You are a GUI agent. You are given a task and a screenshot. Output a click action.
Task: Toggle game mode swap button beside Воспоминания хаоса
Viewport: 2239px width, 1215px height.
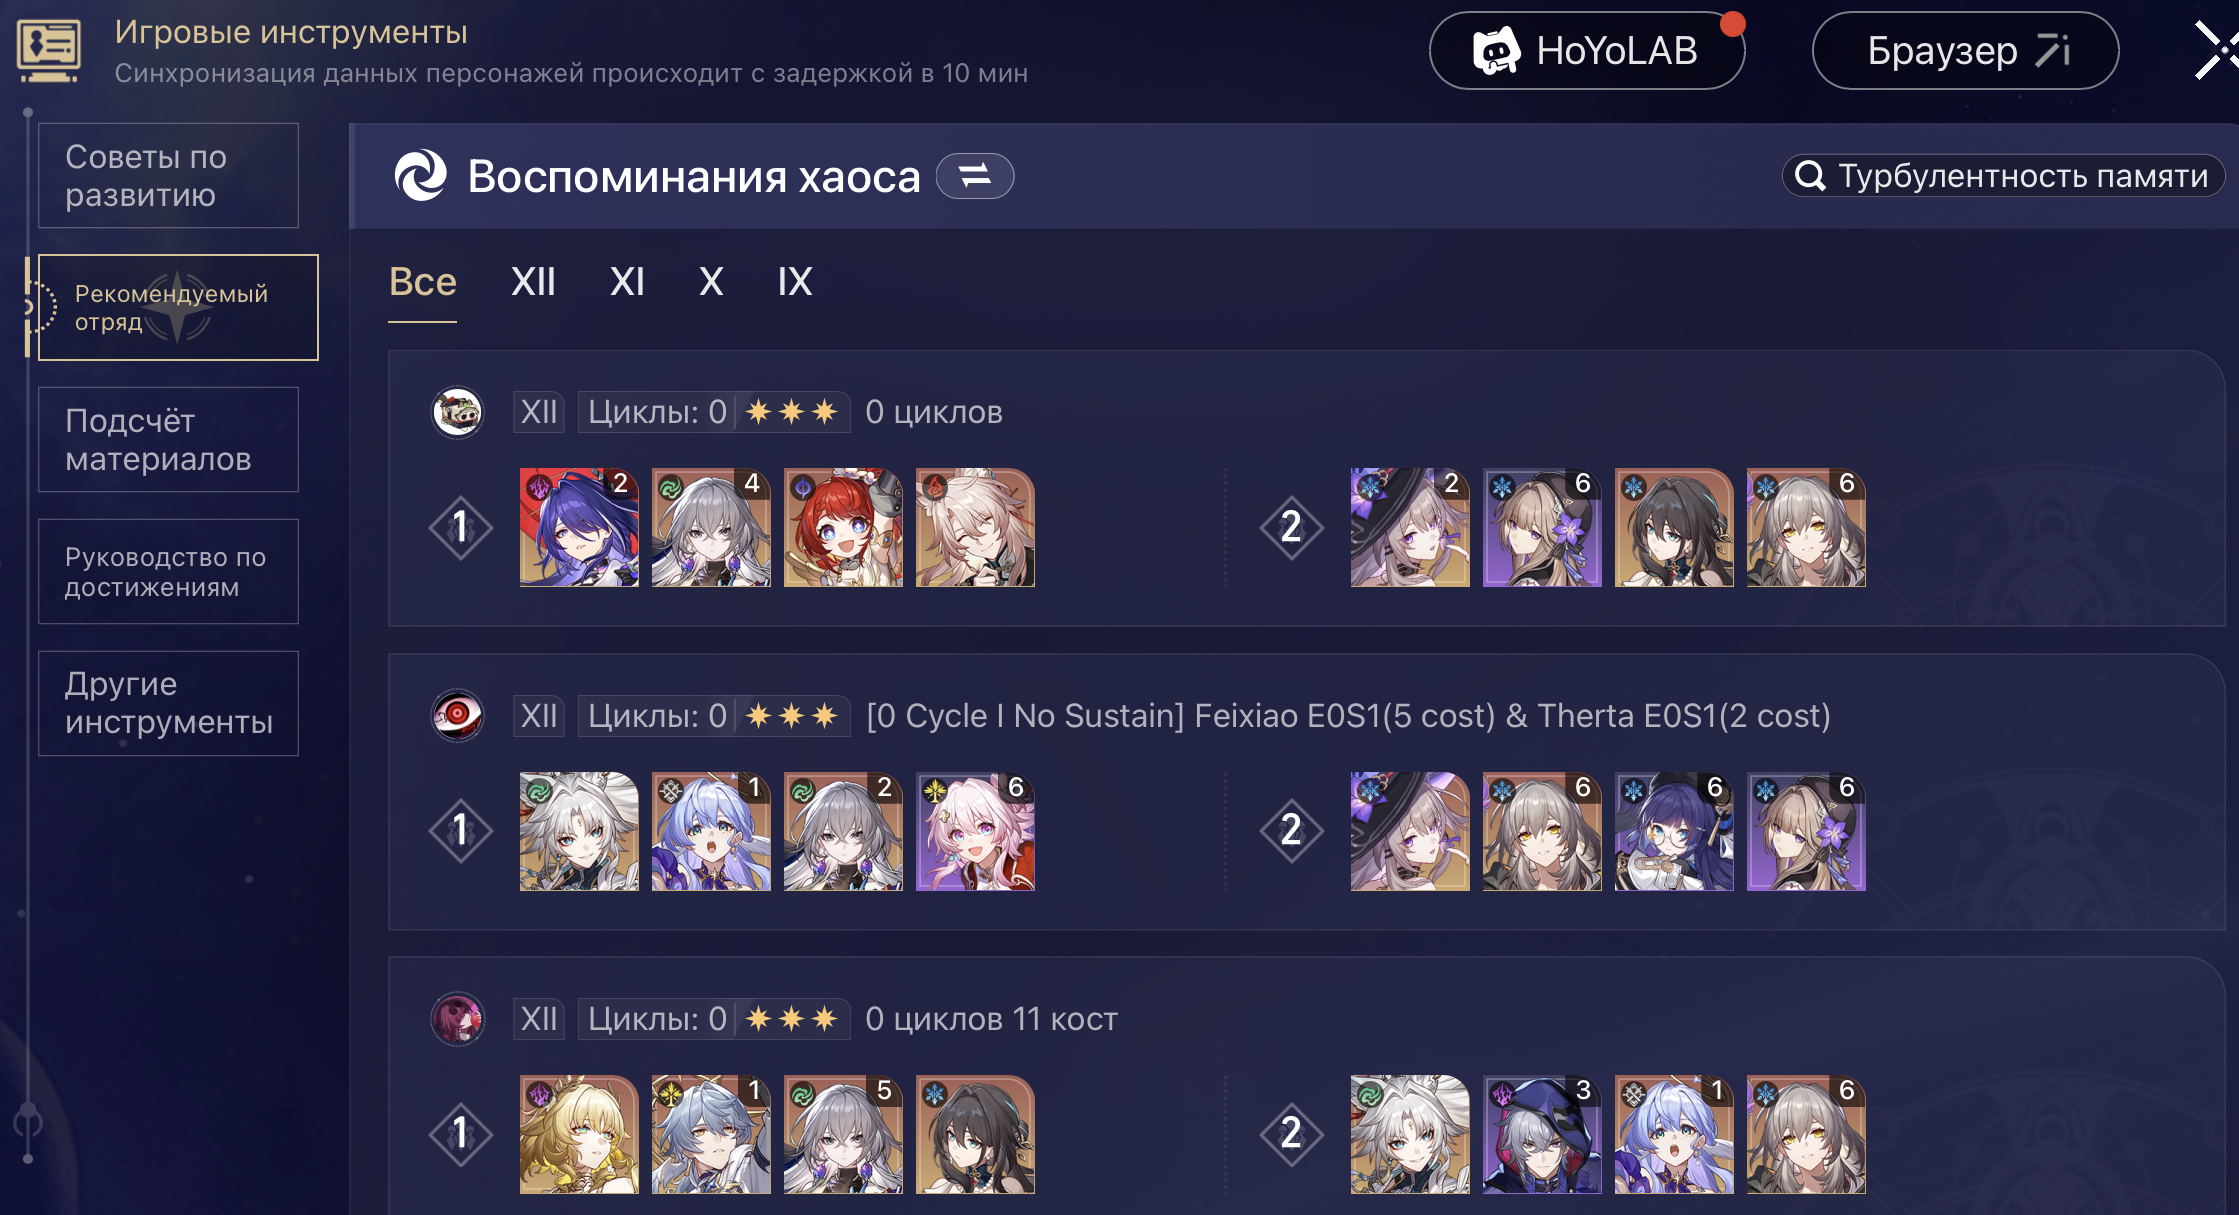[975, 176]
